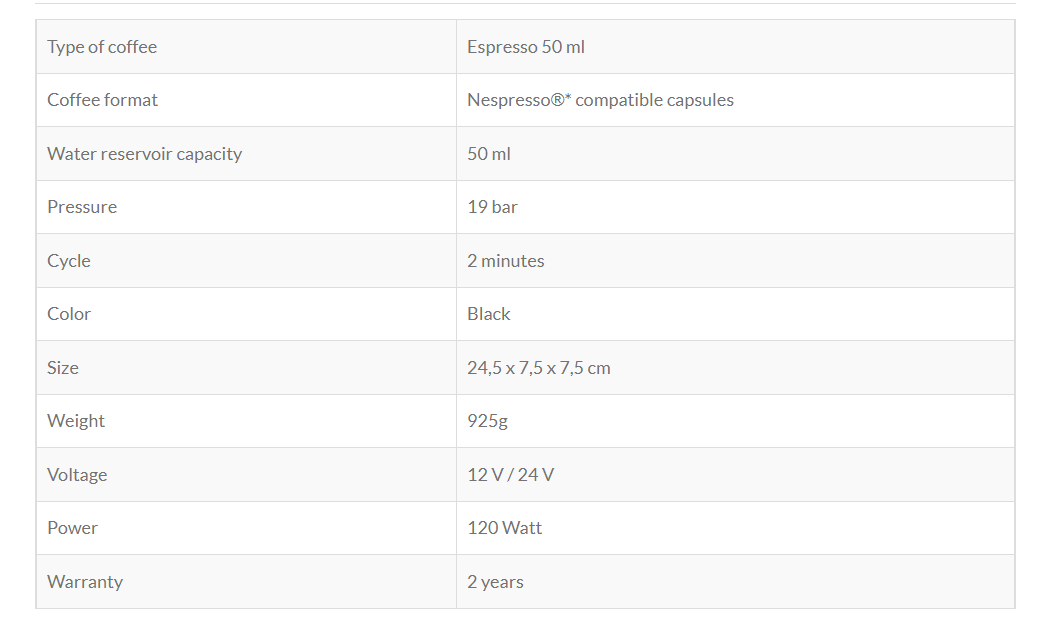Select the "Pressure" label cell

point(82,207)
